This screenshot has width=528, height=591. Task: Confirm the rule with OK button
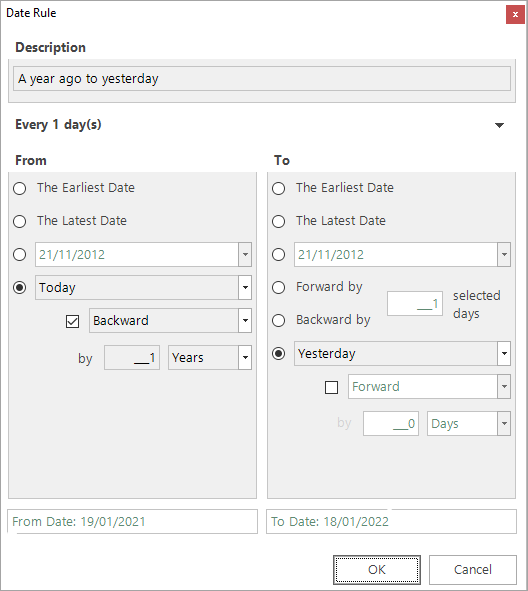377,570
